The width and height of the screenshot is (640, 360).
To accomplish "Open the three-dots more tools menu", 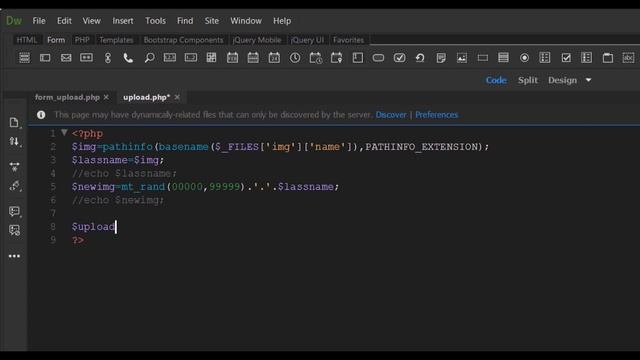I will (14, 256).
